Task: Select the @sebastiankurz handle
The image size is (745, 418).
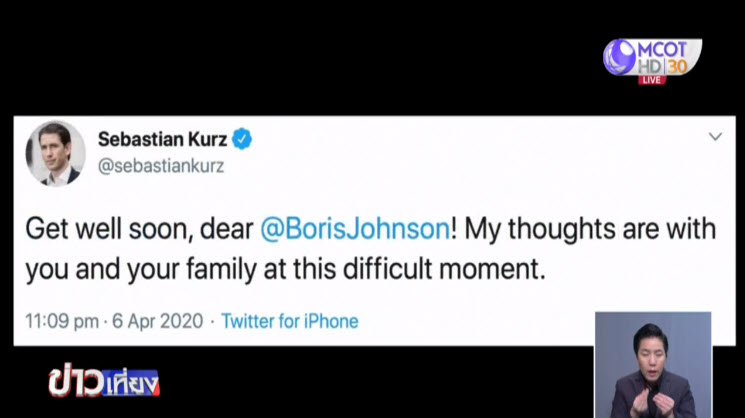Action: (160, 166)
